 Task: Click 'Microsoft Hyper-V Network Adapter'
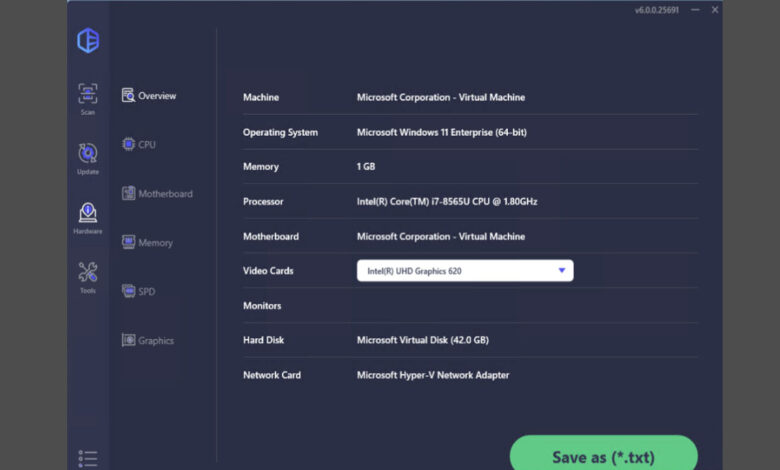(433, 375)
